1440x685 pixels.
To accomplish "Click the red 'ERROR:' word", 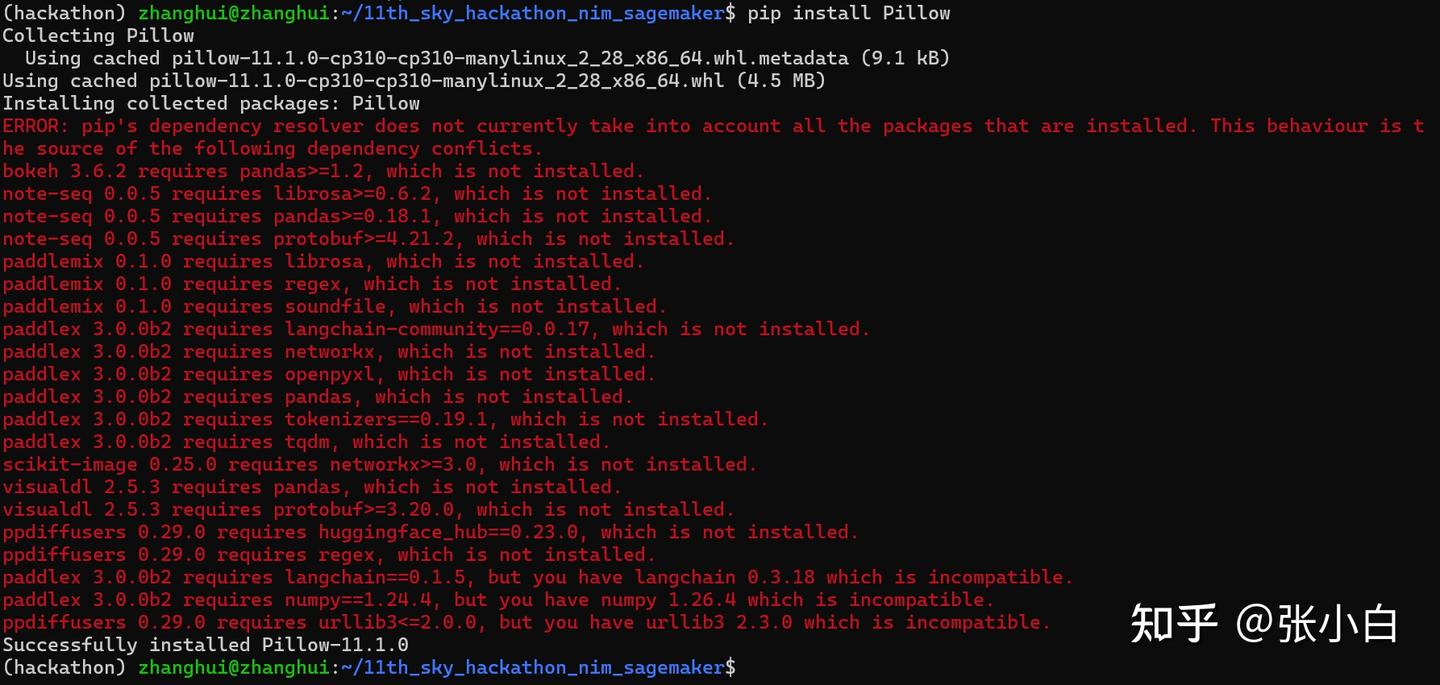I will tap(36, 126).
